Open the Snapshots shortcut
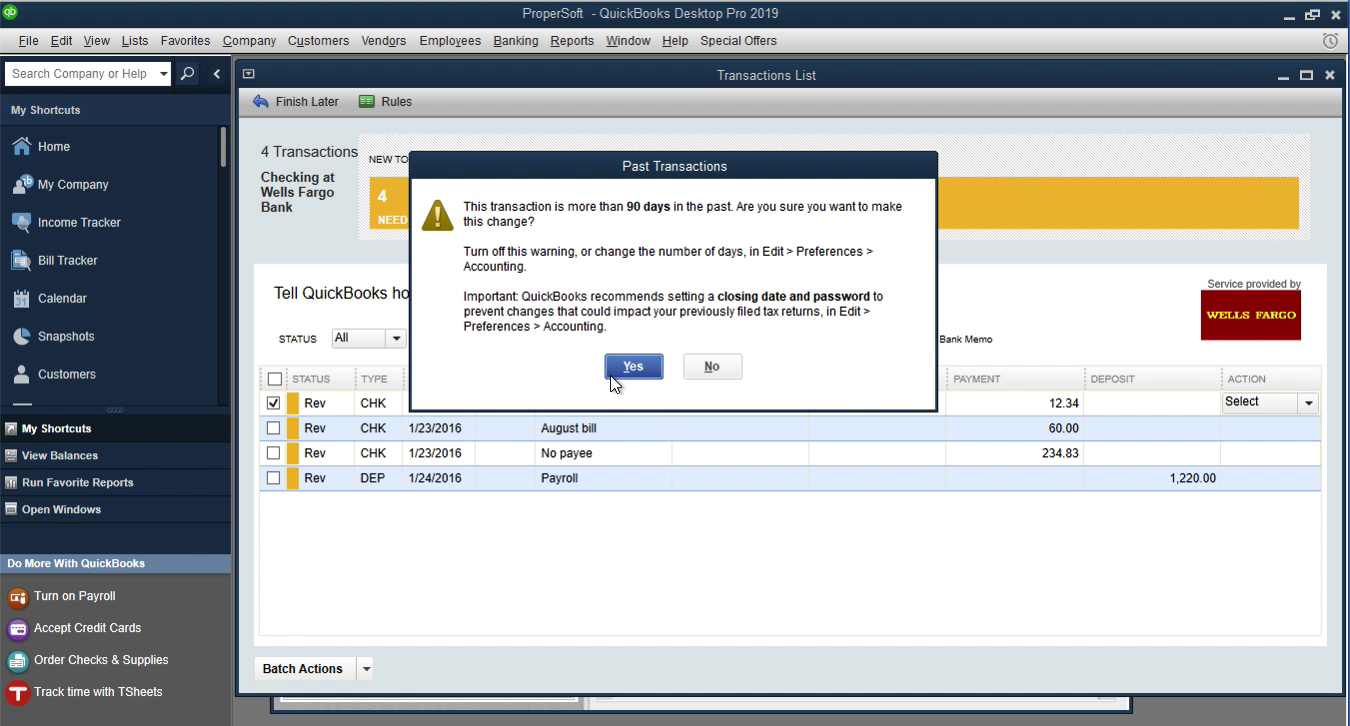The image size is (1350, 726). tap(66, 336)
